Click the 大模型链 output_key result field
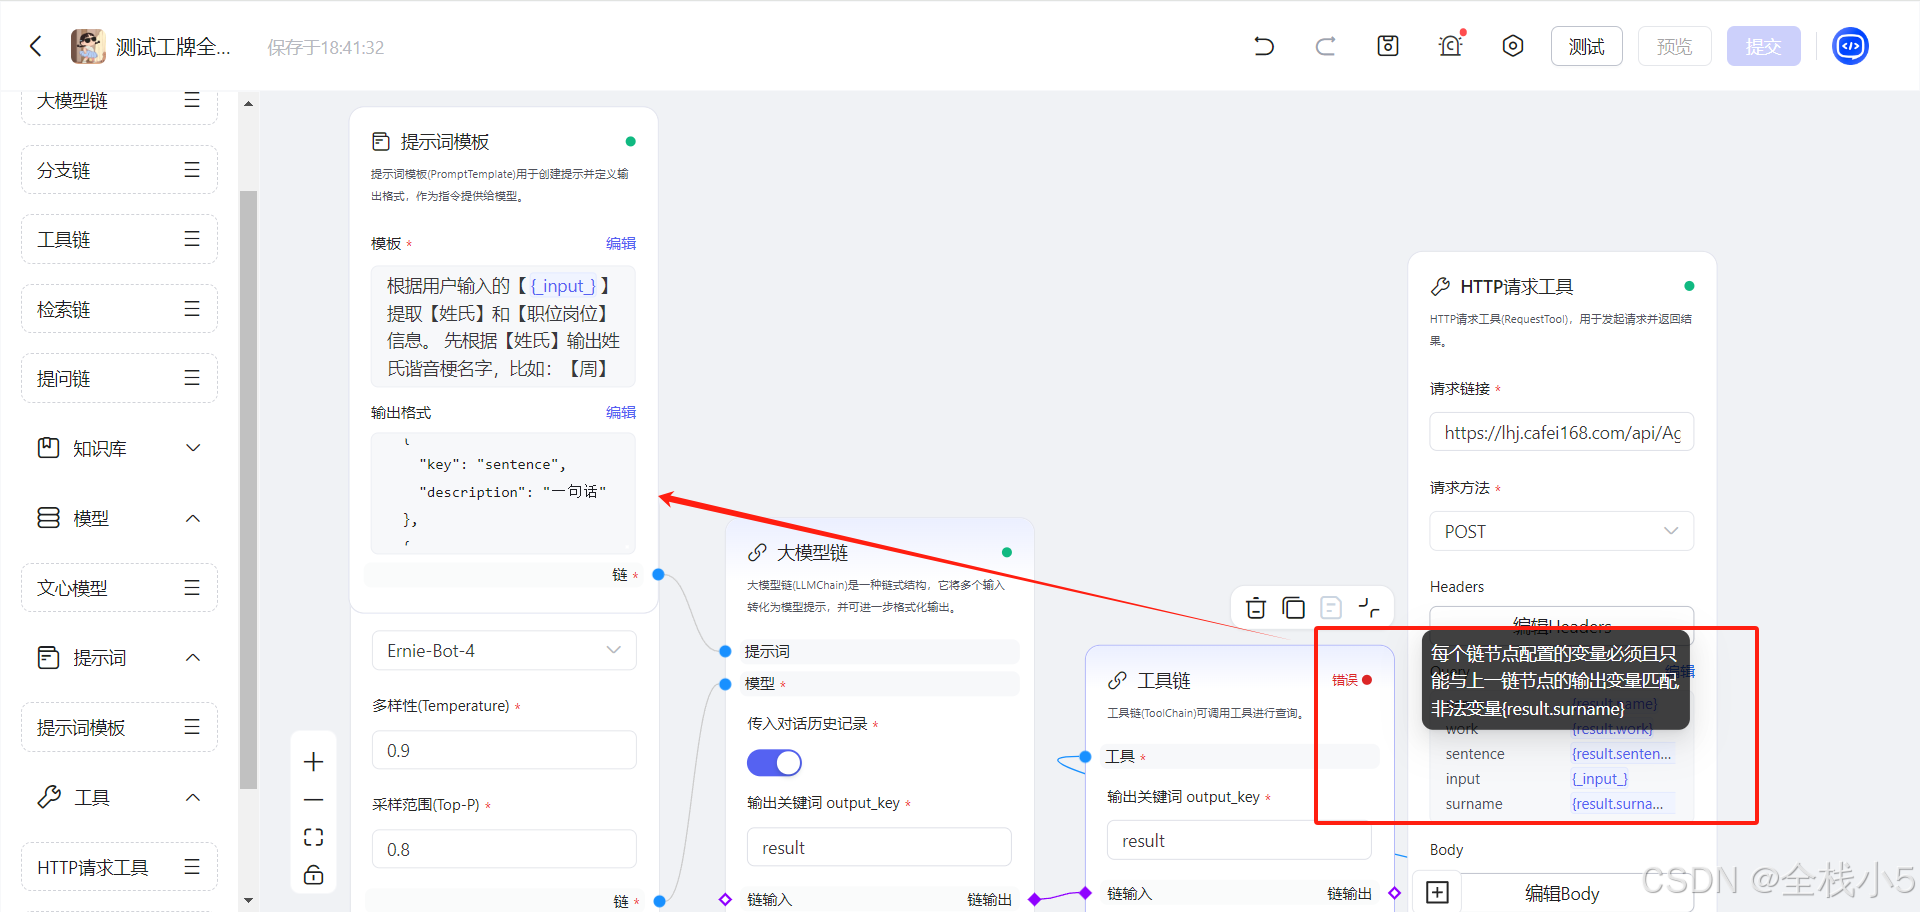The height and width of the screenshot is (912, 1920). tap(879, 847)
